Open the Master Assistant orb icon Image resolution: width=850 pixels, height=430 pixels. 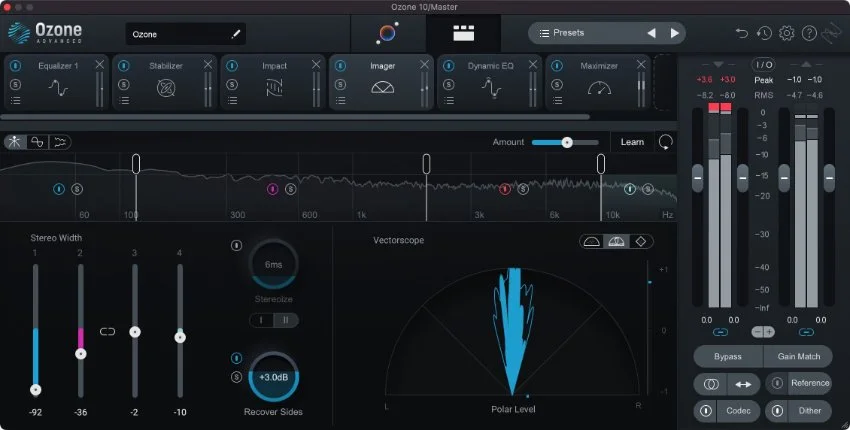pyautogui.click(x=387, y=33)
